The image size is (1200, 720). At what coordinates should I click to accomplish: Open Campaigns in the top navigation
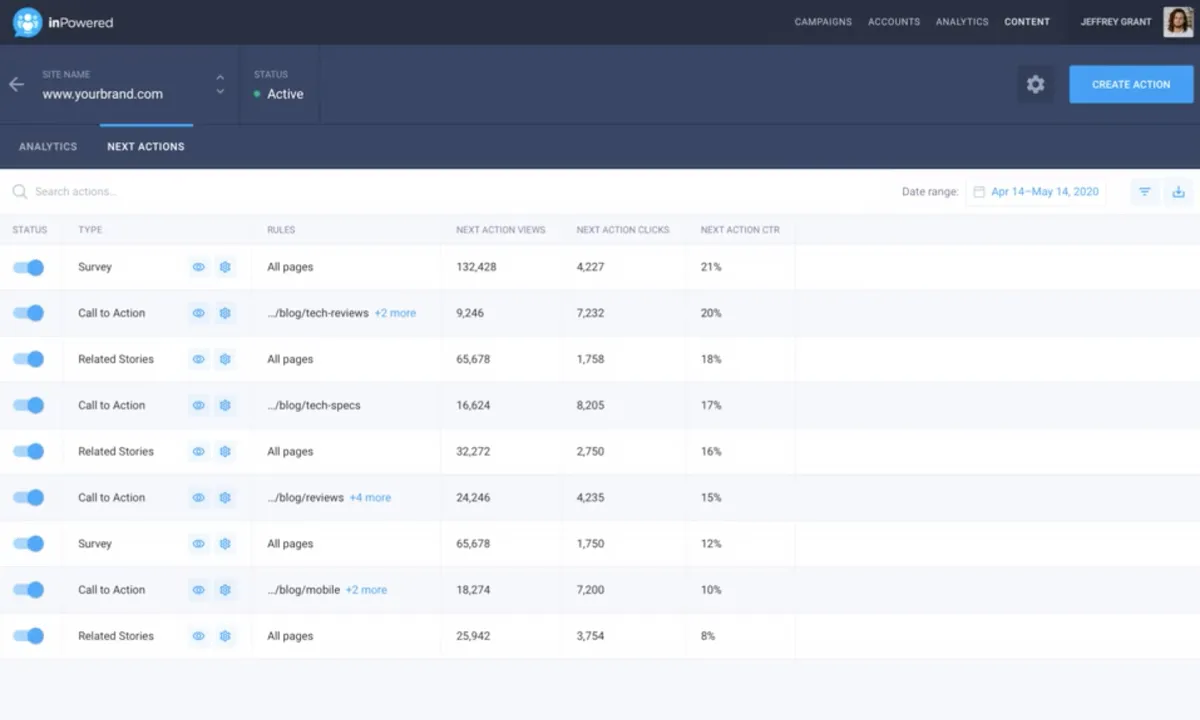(x=823, y=22)
